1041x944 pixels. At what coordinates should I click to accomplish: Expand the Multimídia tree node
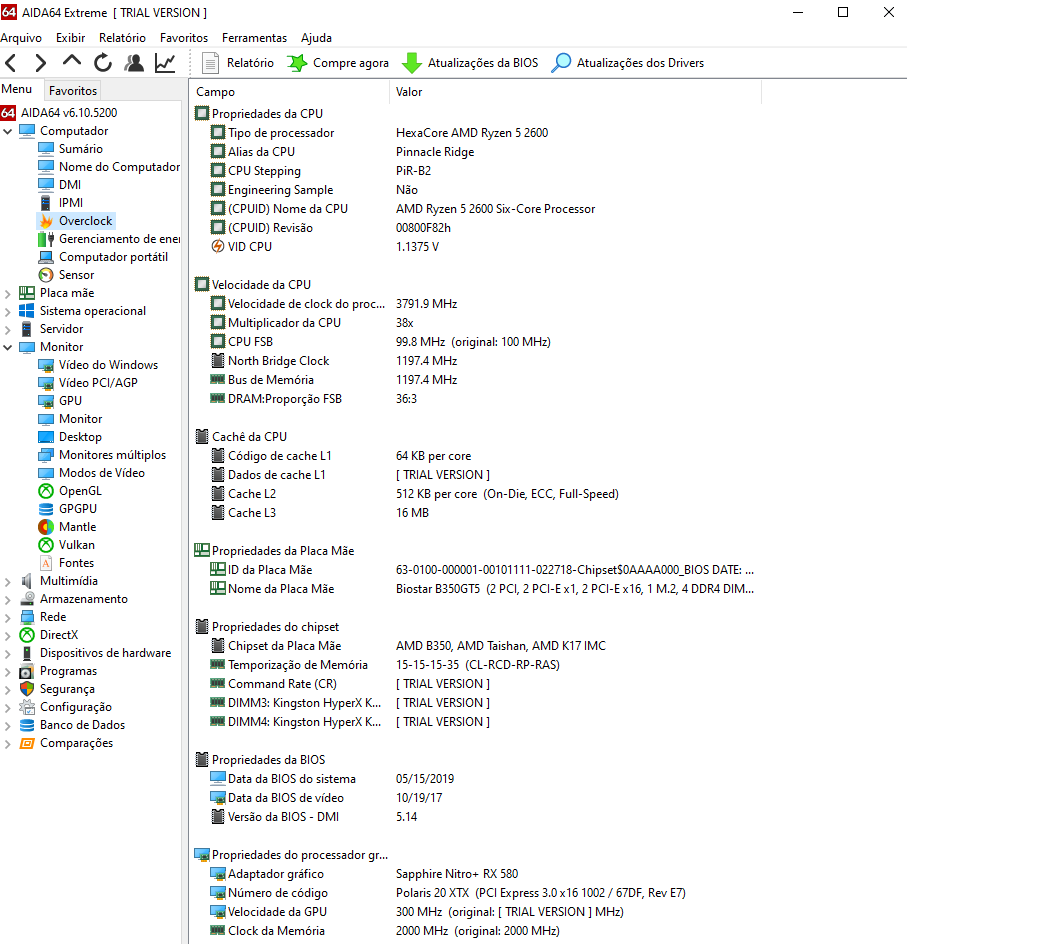pos(8,582)
